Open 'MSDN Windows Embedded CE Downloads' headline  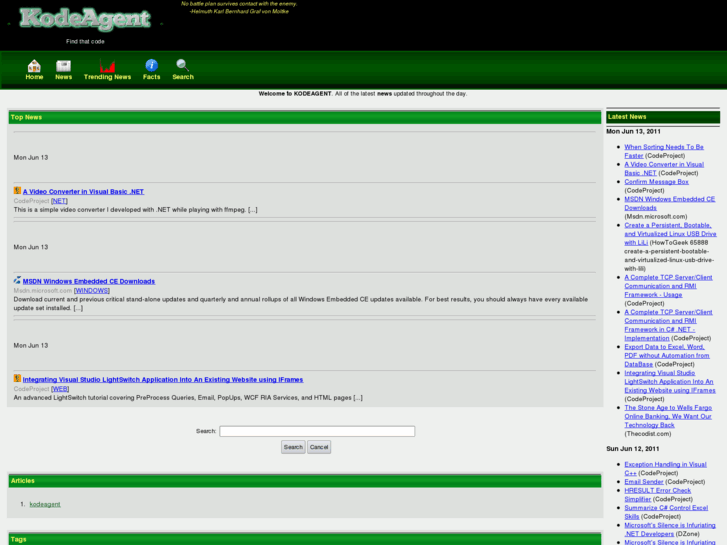click(89, 282)
